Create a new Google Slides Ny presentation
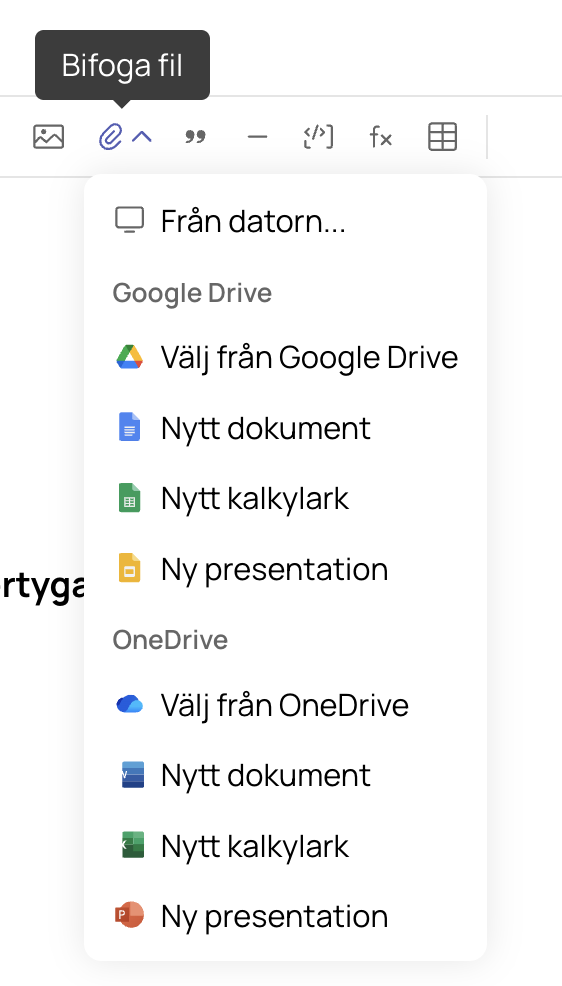 (x=285, y=569)
